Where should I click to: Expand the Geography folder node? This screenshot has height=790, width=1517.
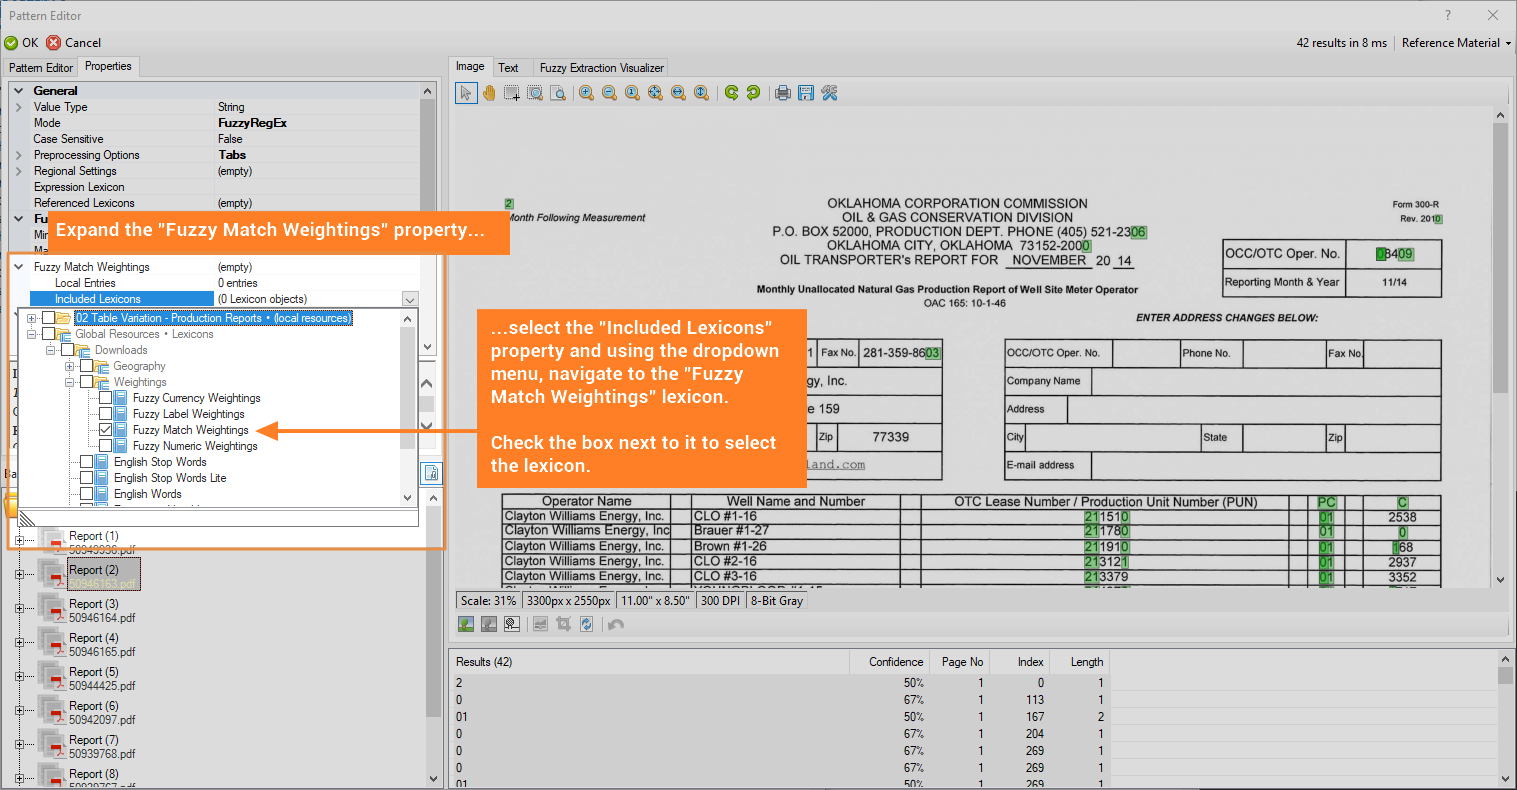(70, 366)
